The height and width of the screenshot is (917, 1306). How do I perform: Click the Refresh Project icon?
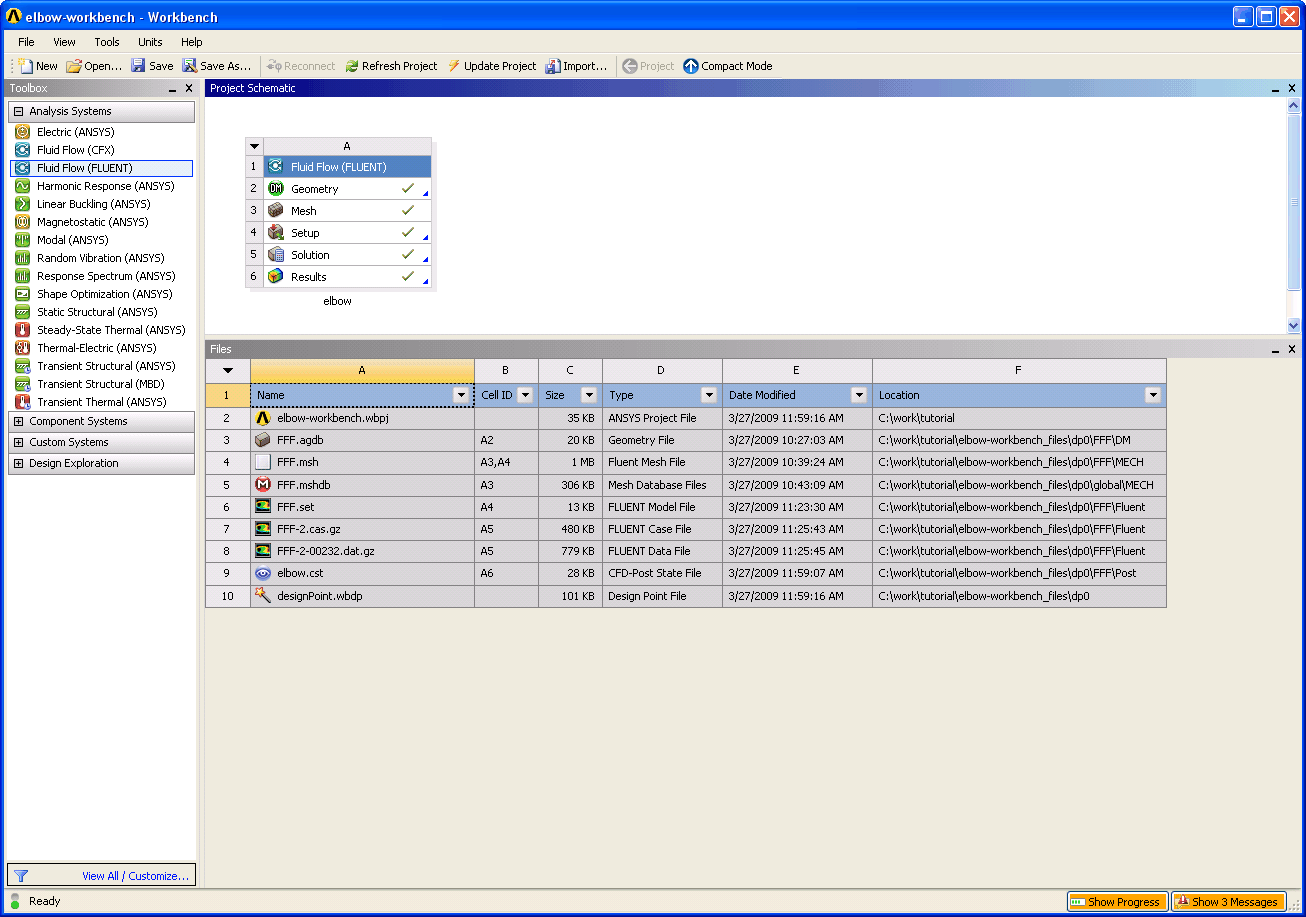click(x=352, y=66)
